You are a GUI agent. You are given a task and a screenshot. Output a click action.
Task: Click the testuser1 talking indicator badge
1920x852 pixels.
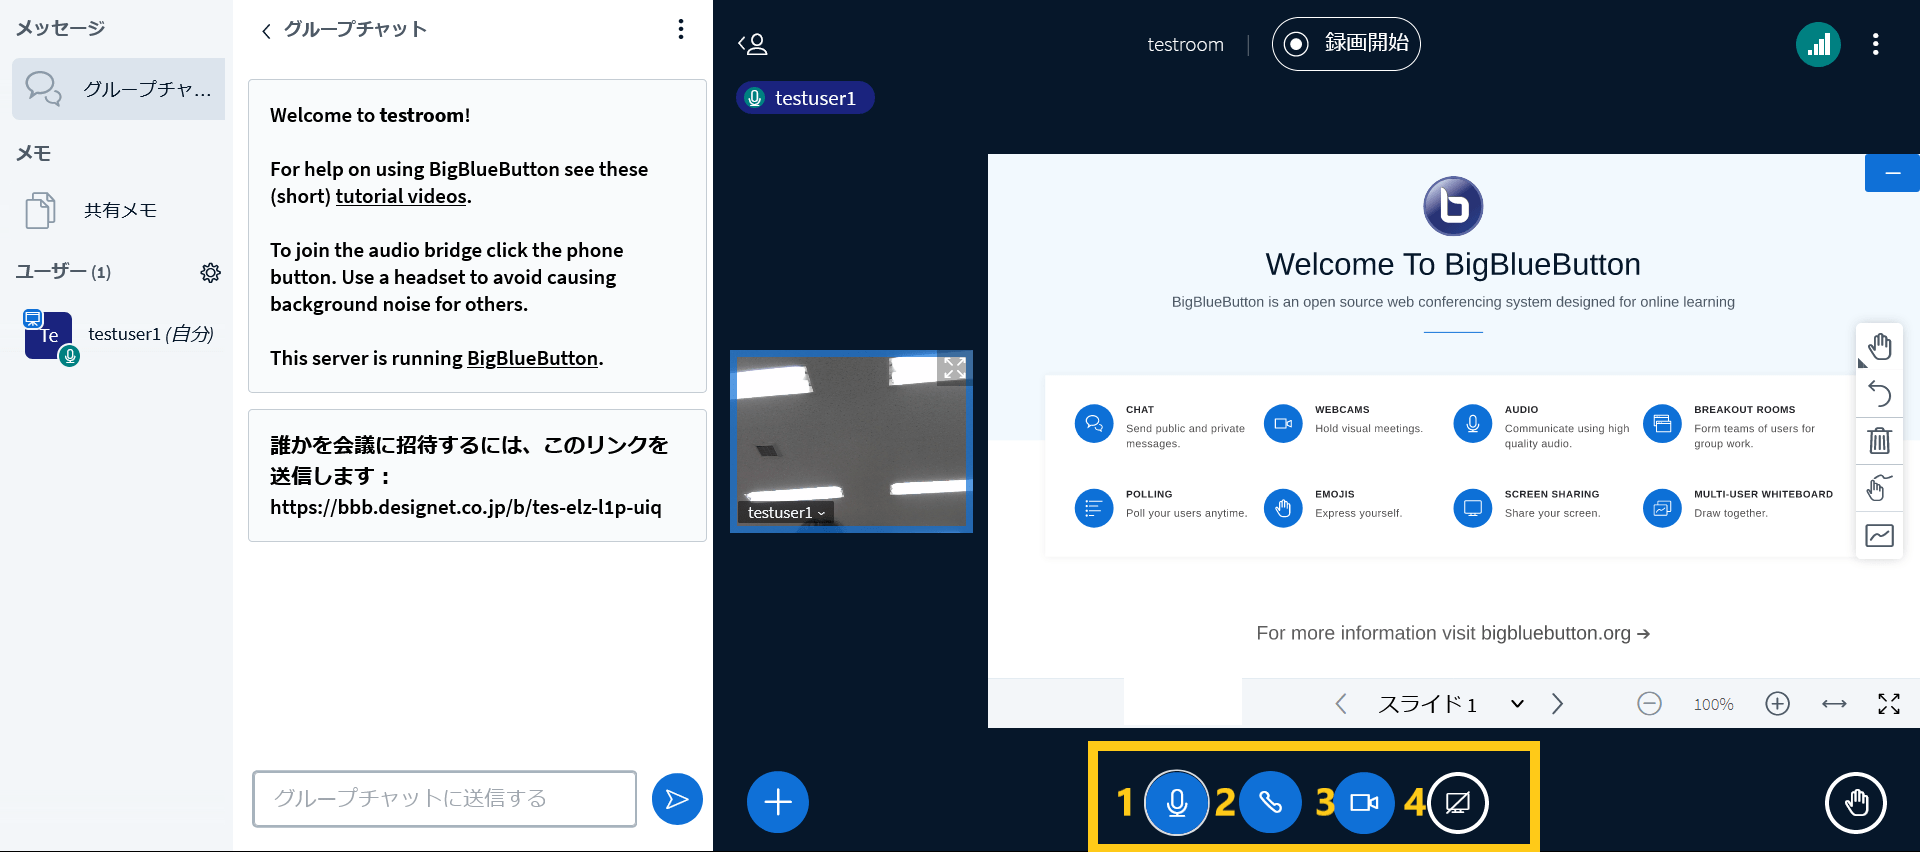[x=805, y=98]
